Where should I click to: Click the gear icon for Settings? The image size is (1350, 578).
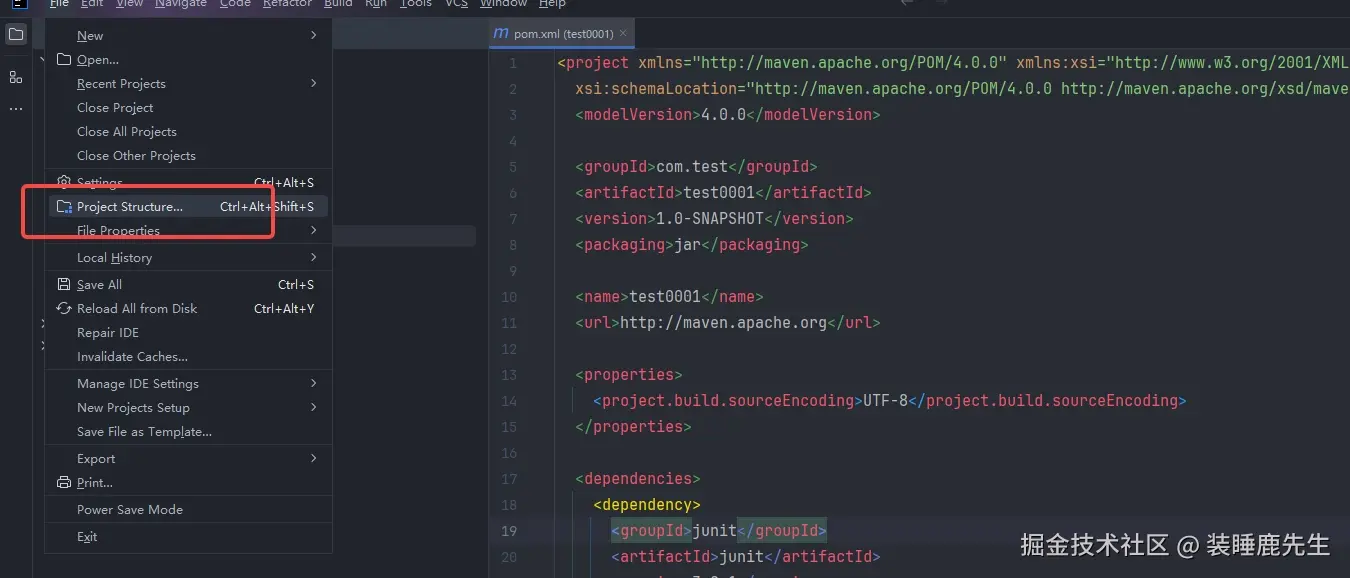[x=64, y=182]
